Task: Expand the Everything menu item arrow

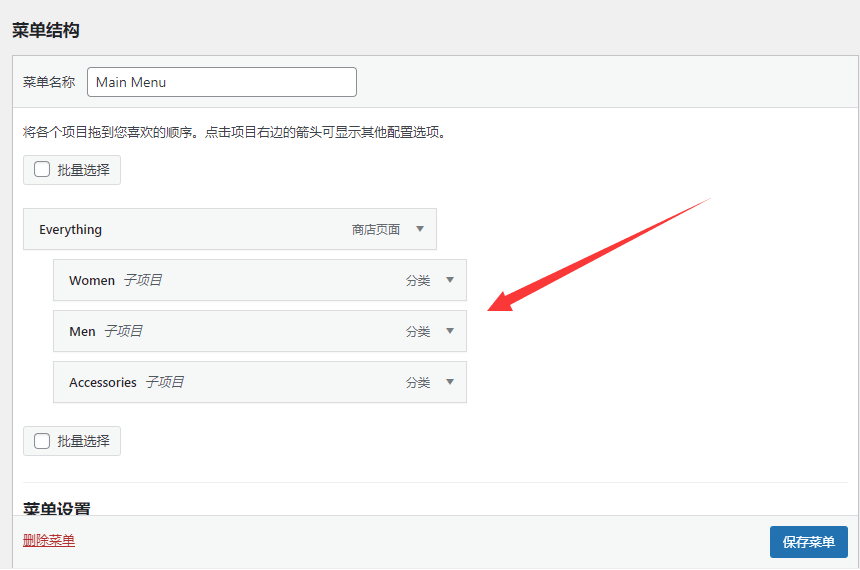Action: click(x=420, y=229)
